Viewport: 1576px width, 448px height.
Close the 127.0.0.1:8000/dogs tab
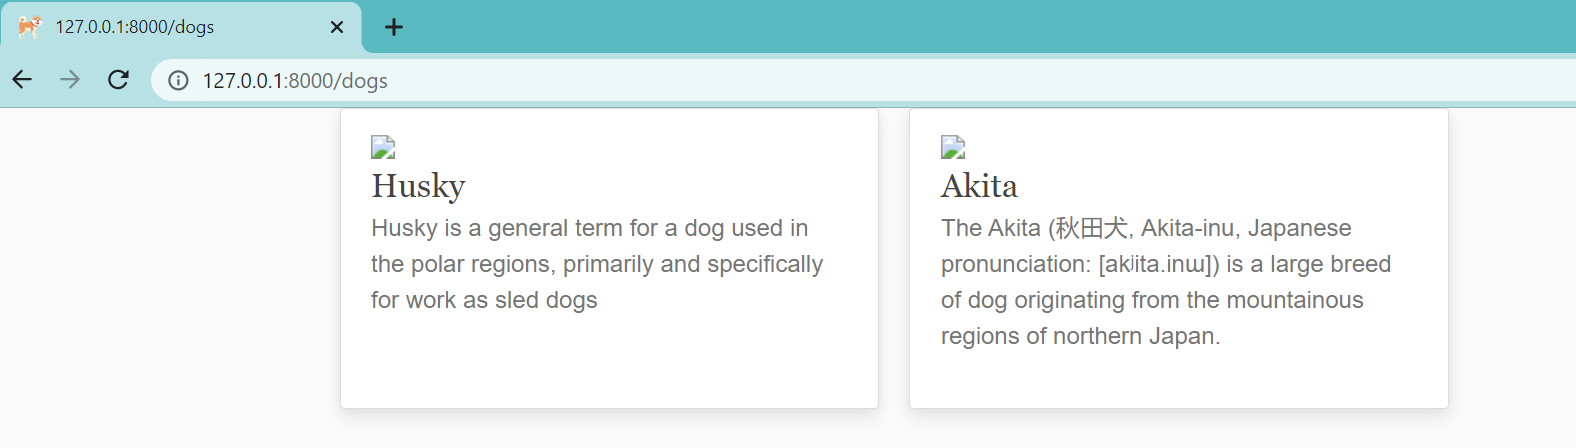point(337,27)
